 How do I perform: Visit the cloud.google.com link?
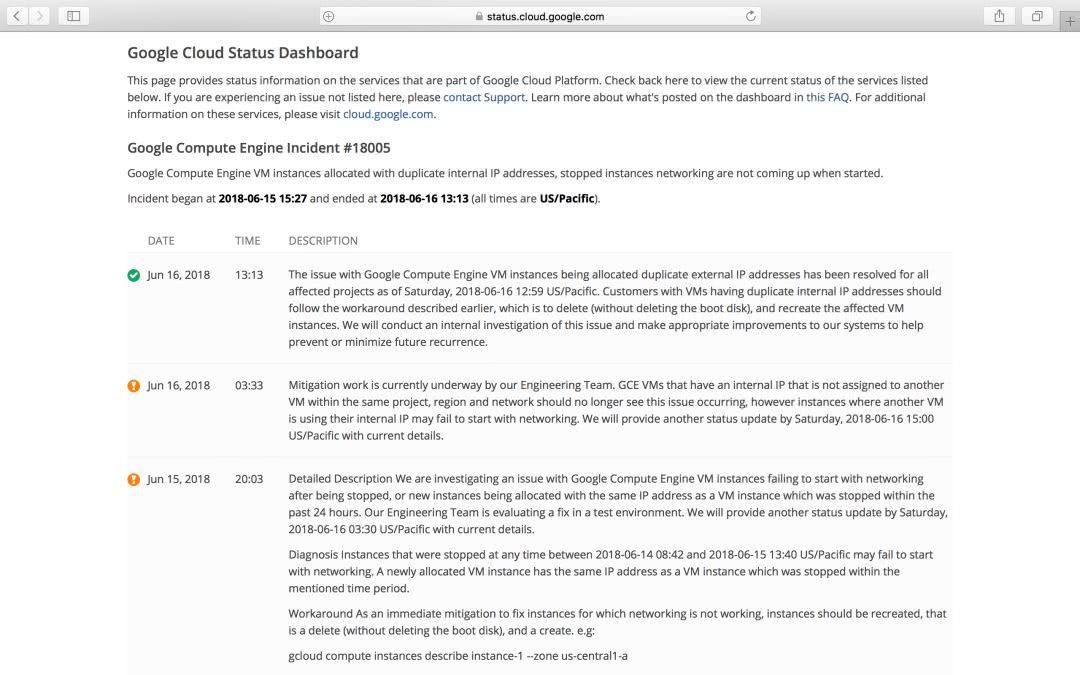click(x=388, y=114)
